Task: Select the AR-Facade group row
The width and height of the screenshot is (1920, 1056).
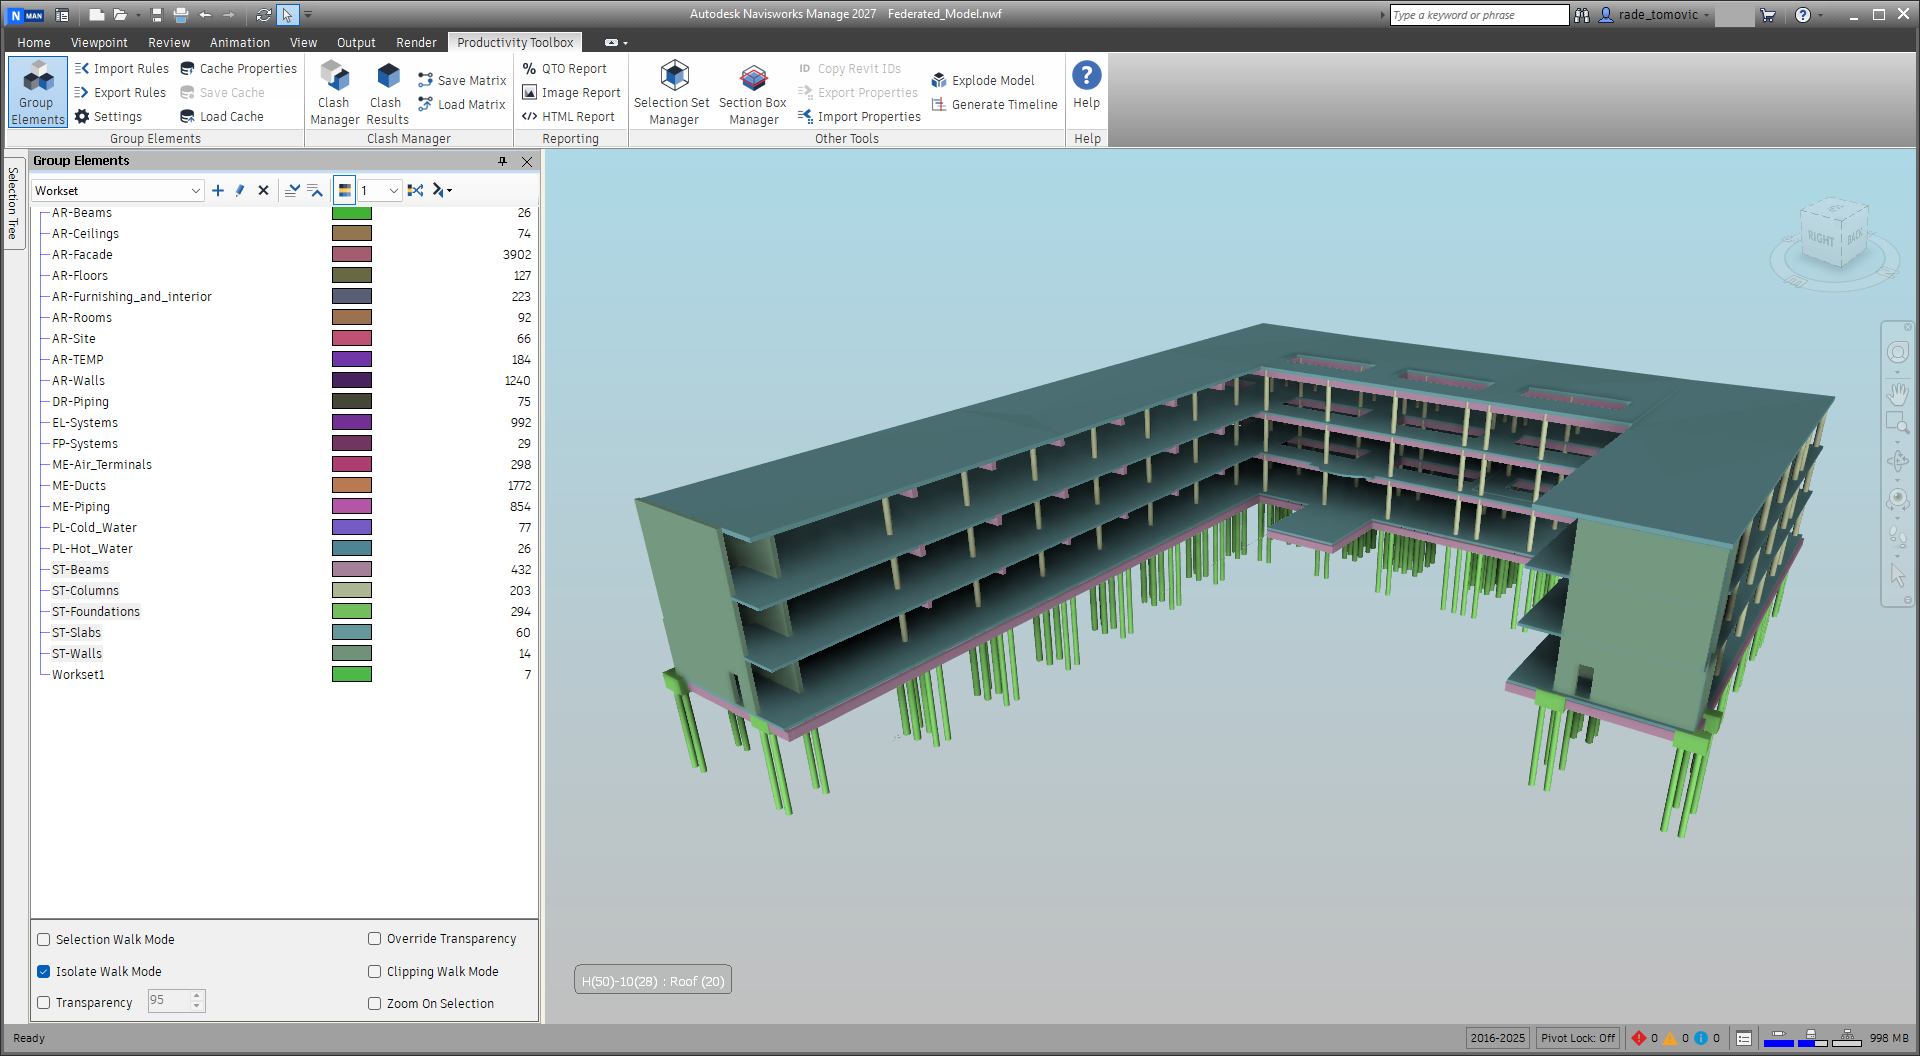Action: 285,254
